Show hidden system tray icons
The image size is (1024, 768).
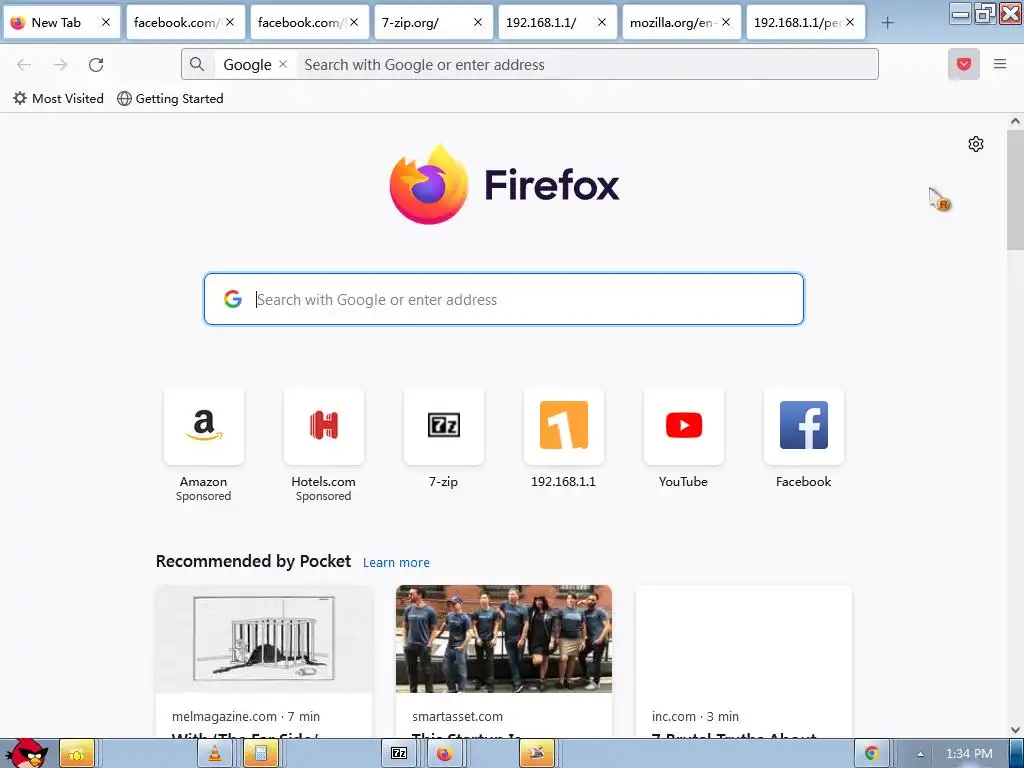[920, 754]
